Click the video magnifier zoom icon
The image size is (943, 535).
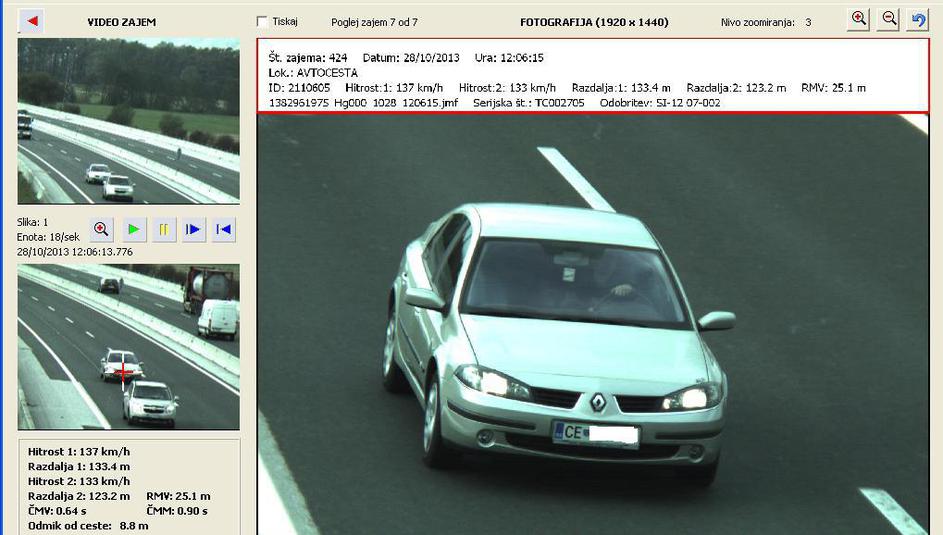101,229
